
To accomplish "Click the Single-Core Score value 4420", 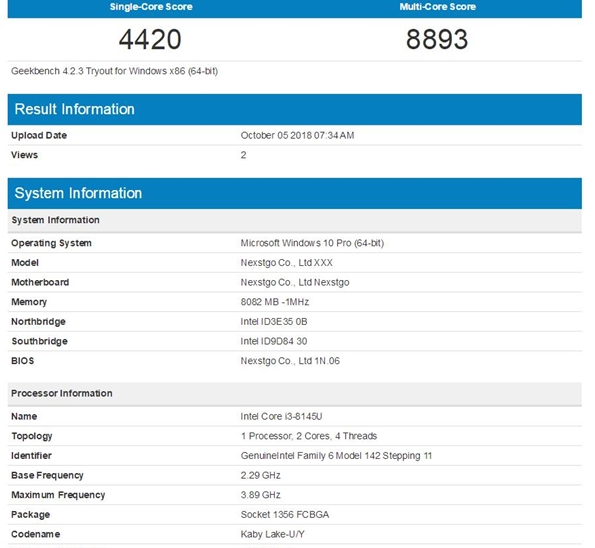I will pos(150,39).
